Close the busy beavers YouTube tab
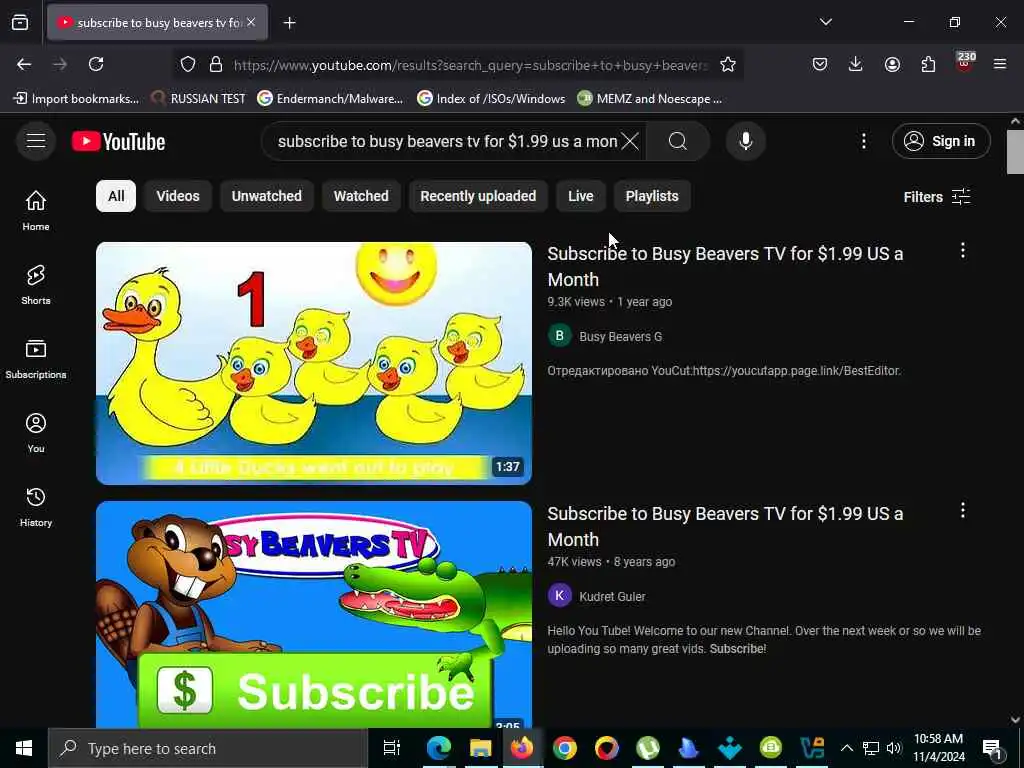1024x768 pixels. [x=251, y=22]
